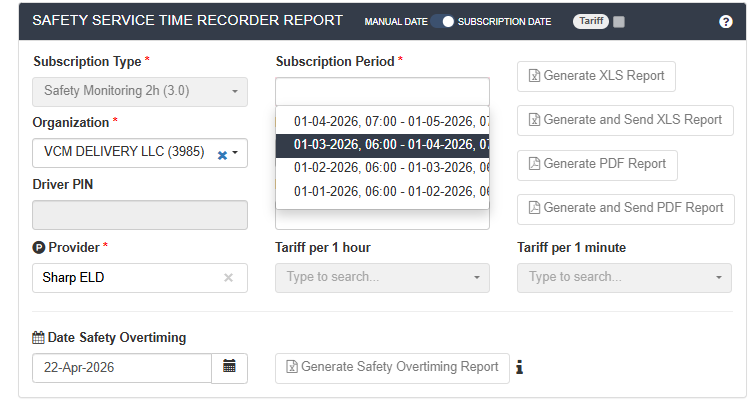Click Generate XLS Report button
Image resolution: width=756 pixels, height=412 pixels.
tap(596, 76)
